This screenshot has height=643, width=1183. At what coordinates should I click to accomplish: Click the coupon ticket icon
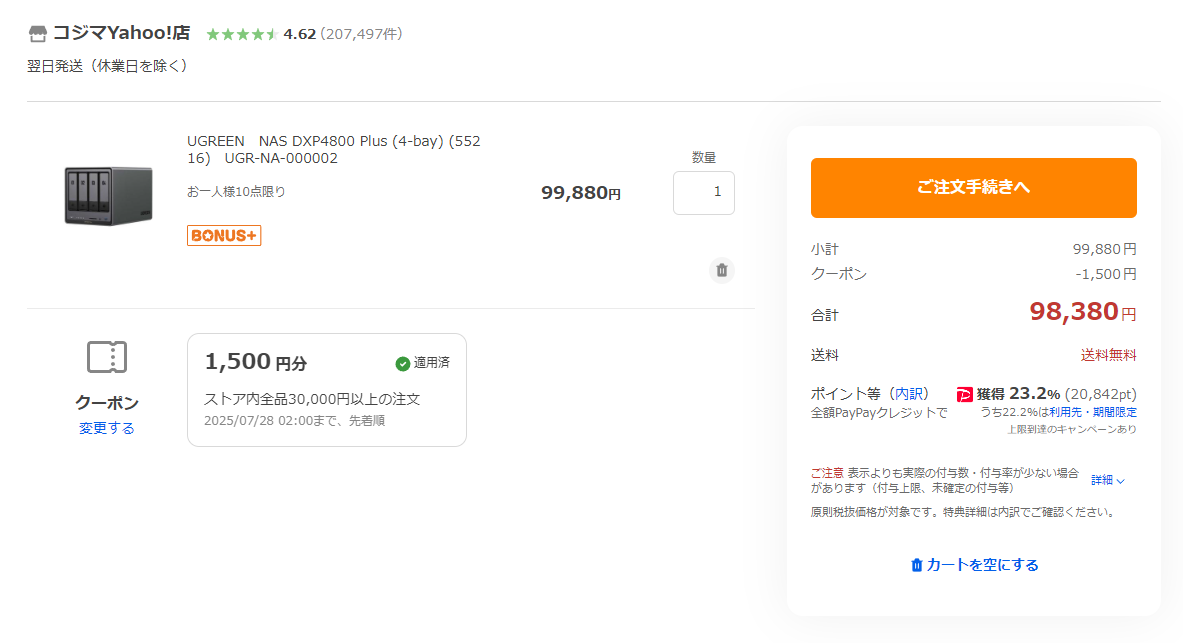coord(107,357)
